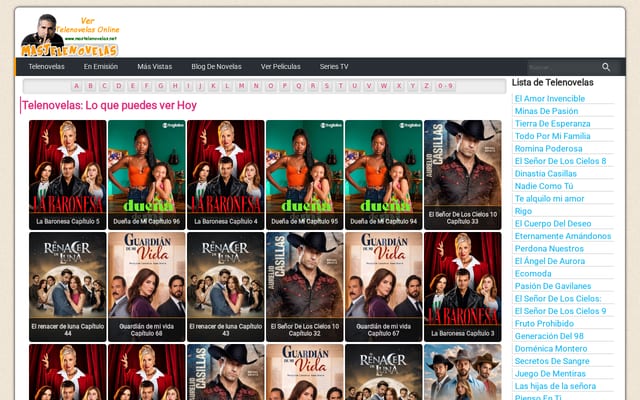Open Nadie Como Tú link
Viewport: 640px width, 400px height.
(544, 186)
